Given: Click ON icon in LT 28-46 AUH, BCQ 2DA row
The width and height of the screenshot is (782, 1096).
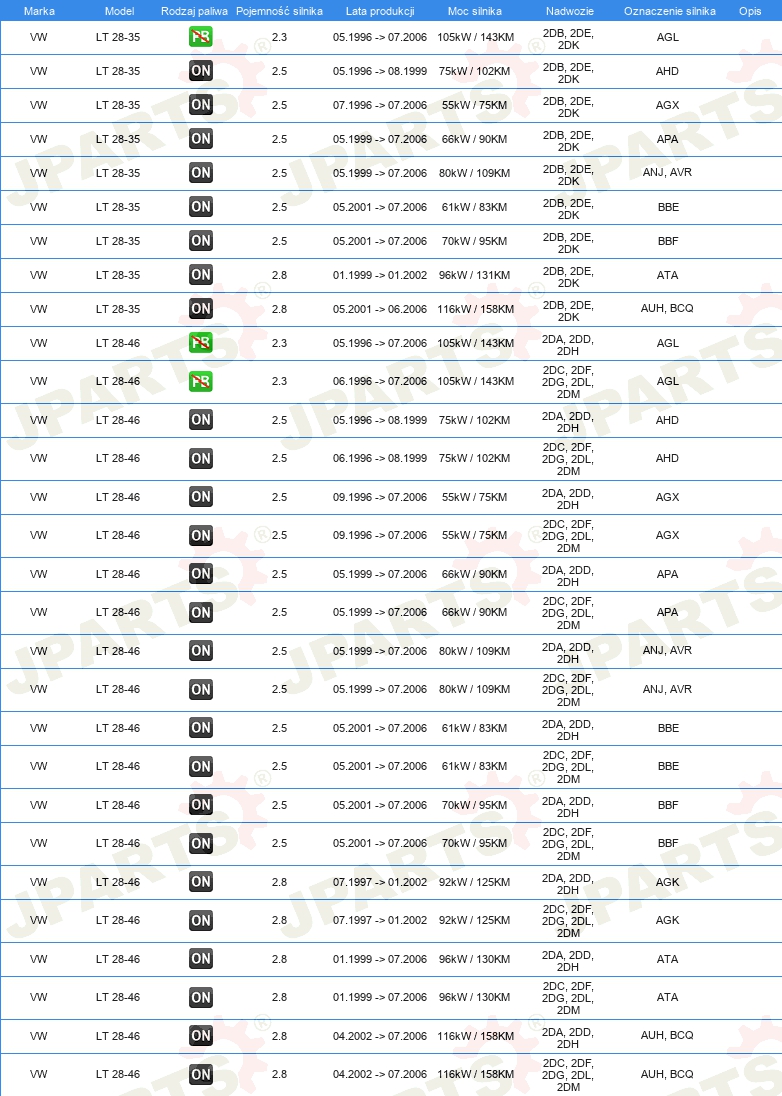Looking at the screenshot, I should tap(201, 1035).
